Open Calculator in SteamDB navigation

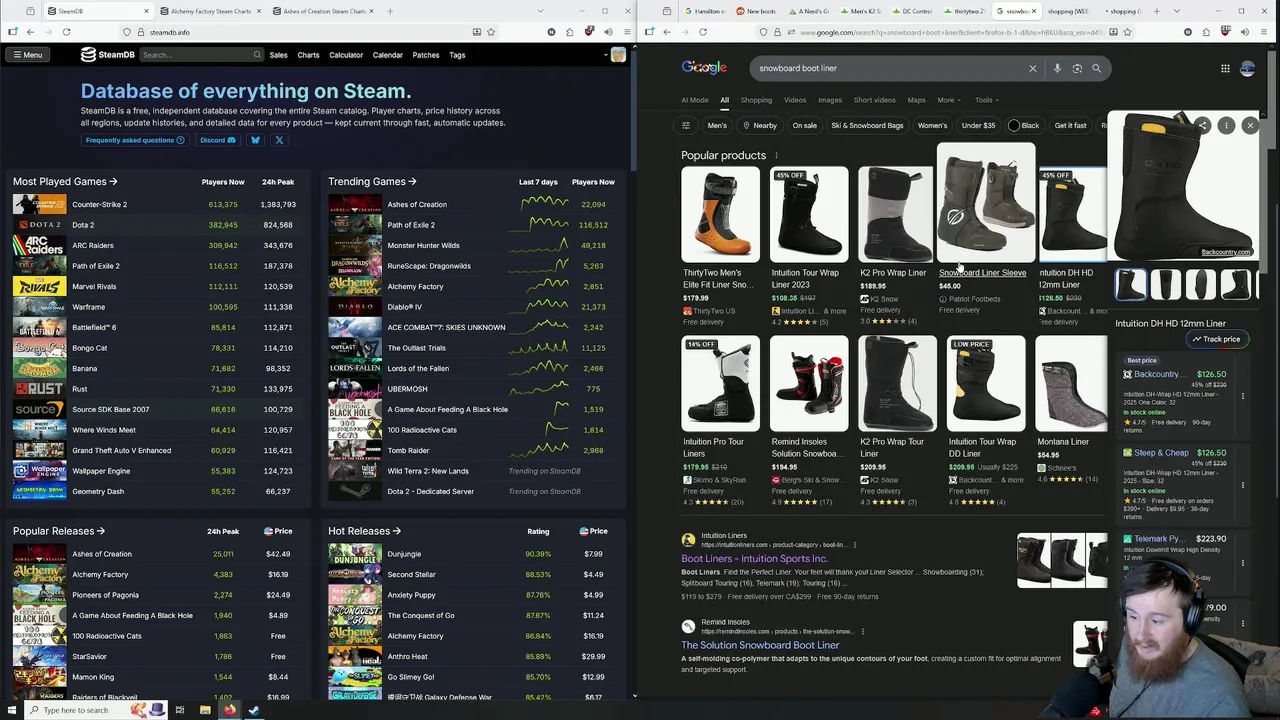[346, 55]
